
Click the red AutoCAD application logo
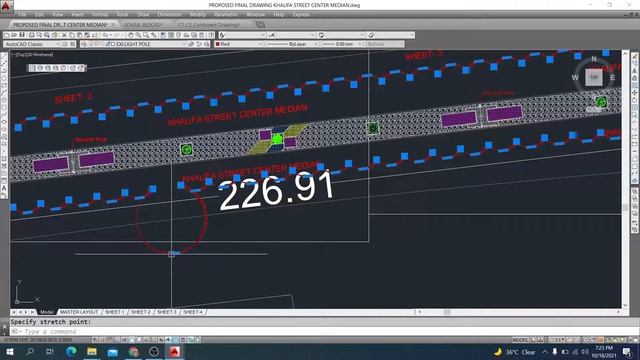[6, 6]
